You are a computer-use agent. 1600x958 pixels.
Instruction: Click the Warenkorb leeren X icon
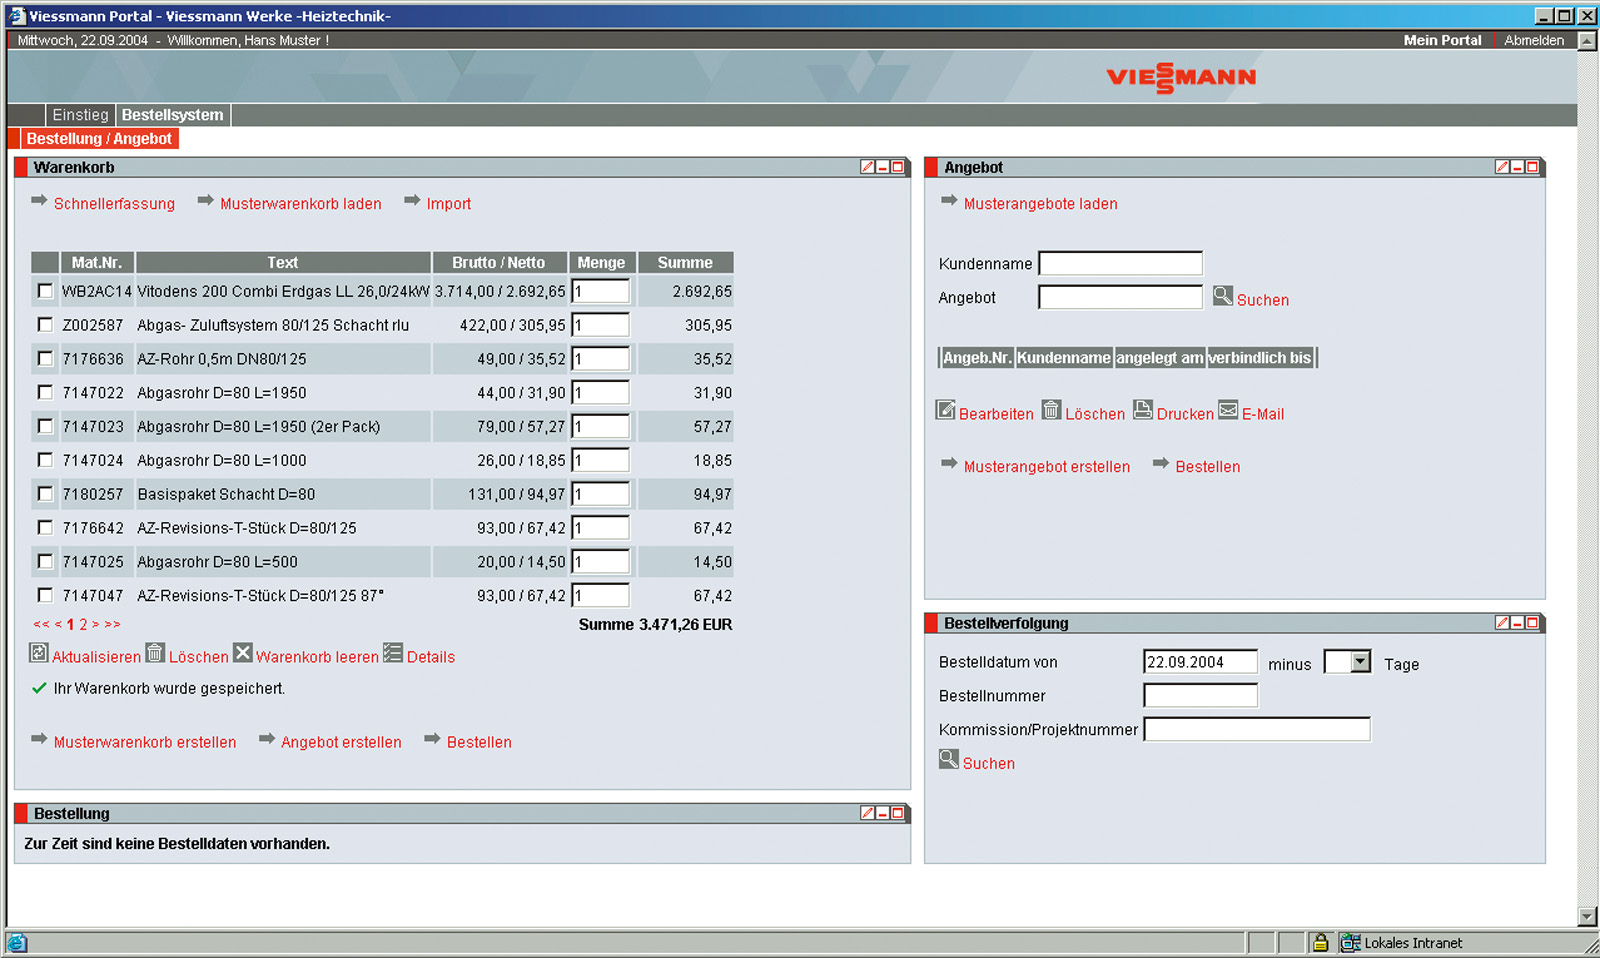(x=243, y=653)
